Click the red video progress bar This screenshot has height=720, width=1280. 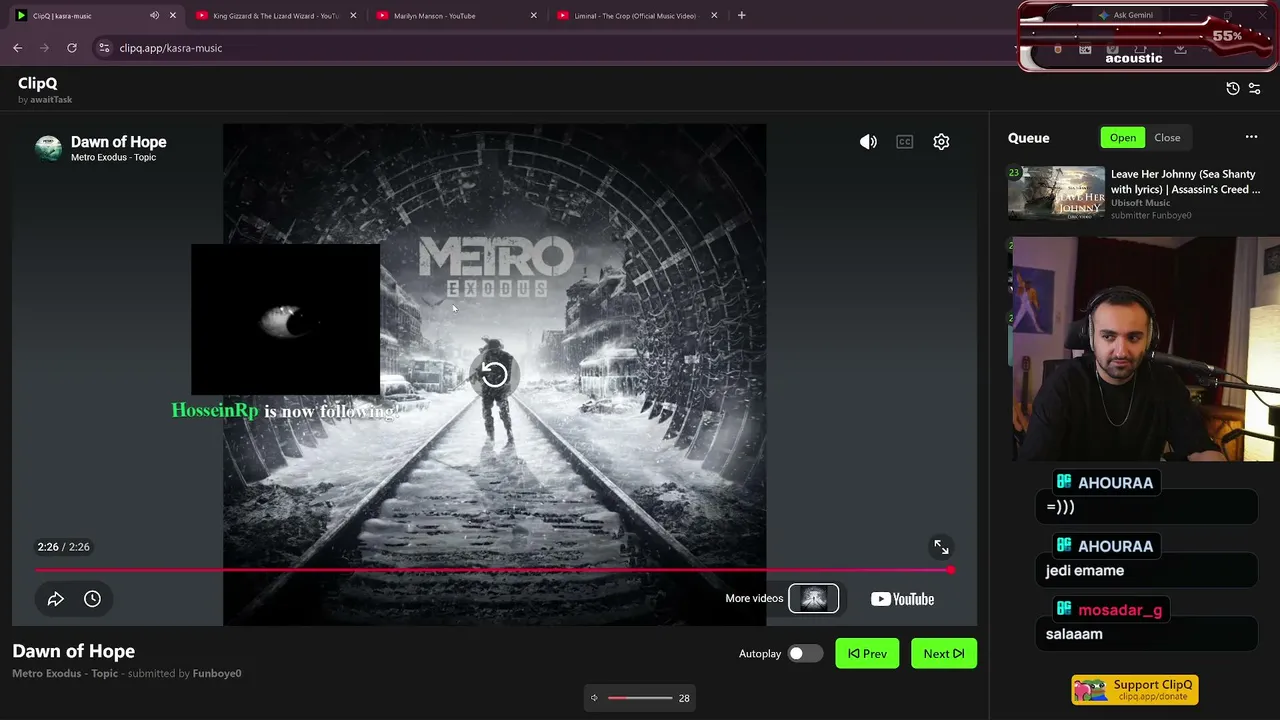(494, 570)
